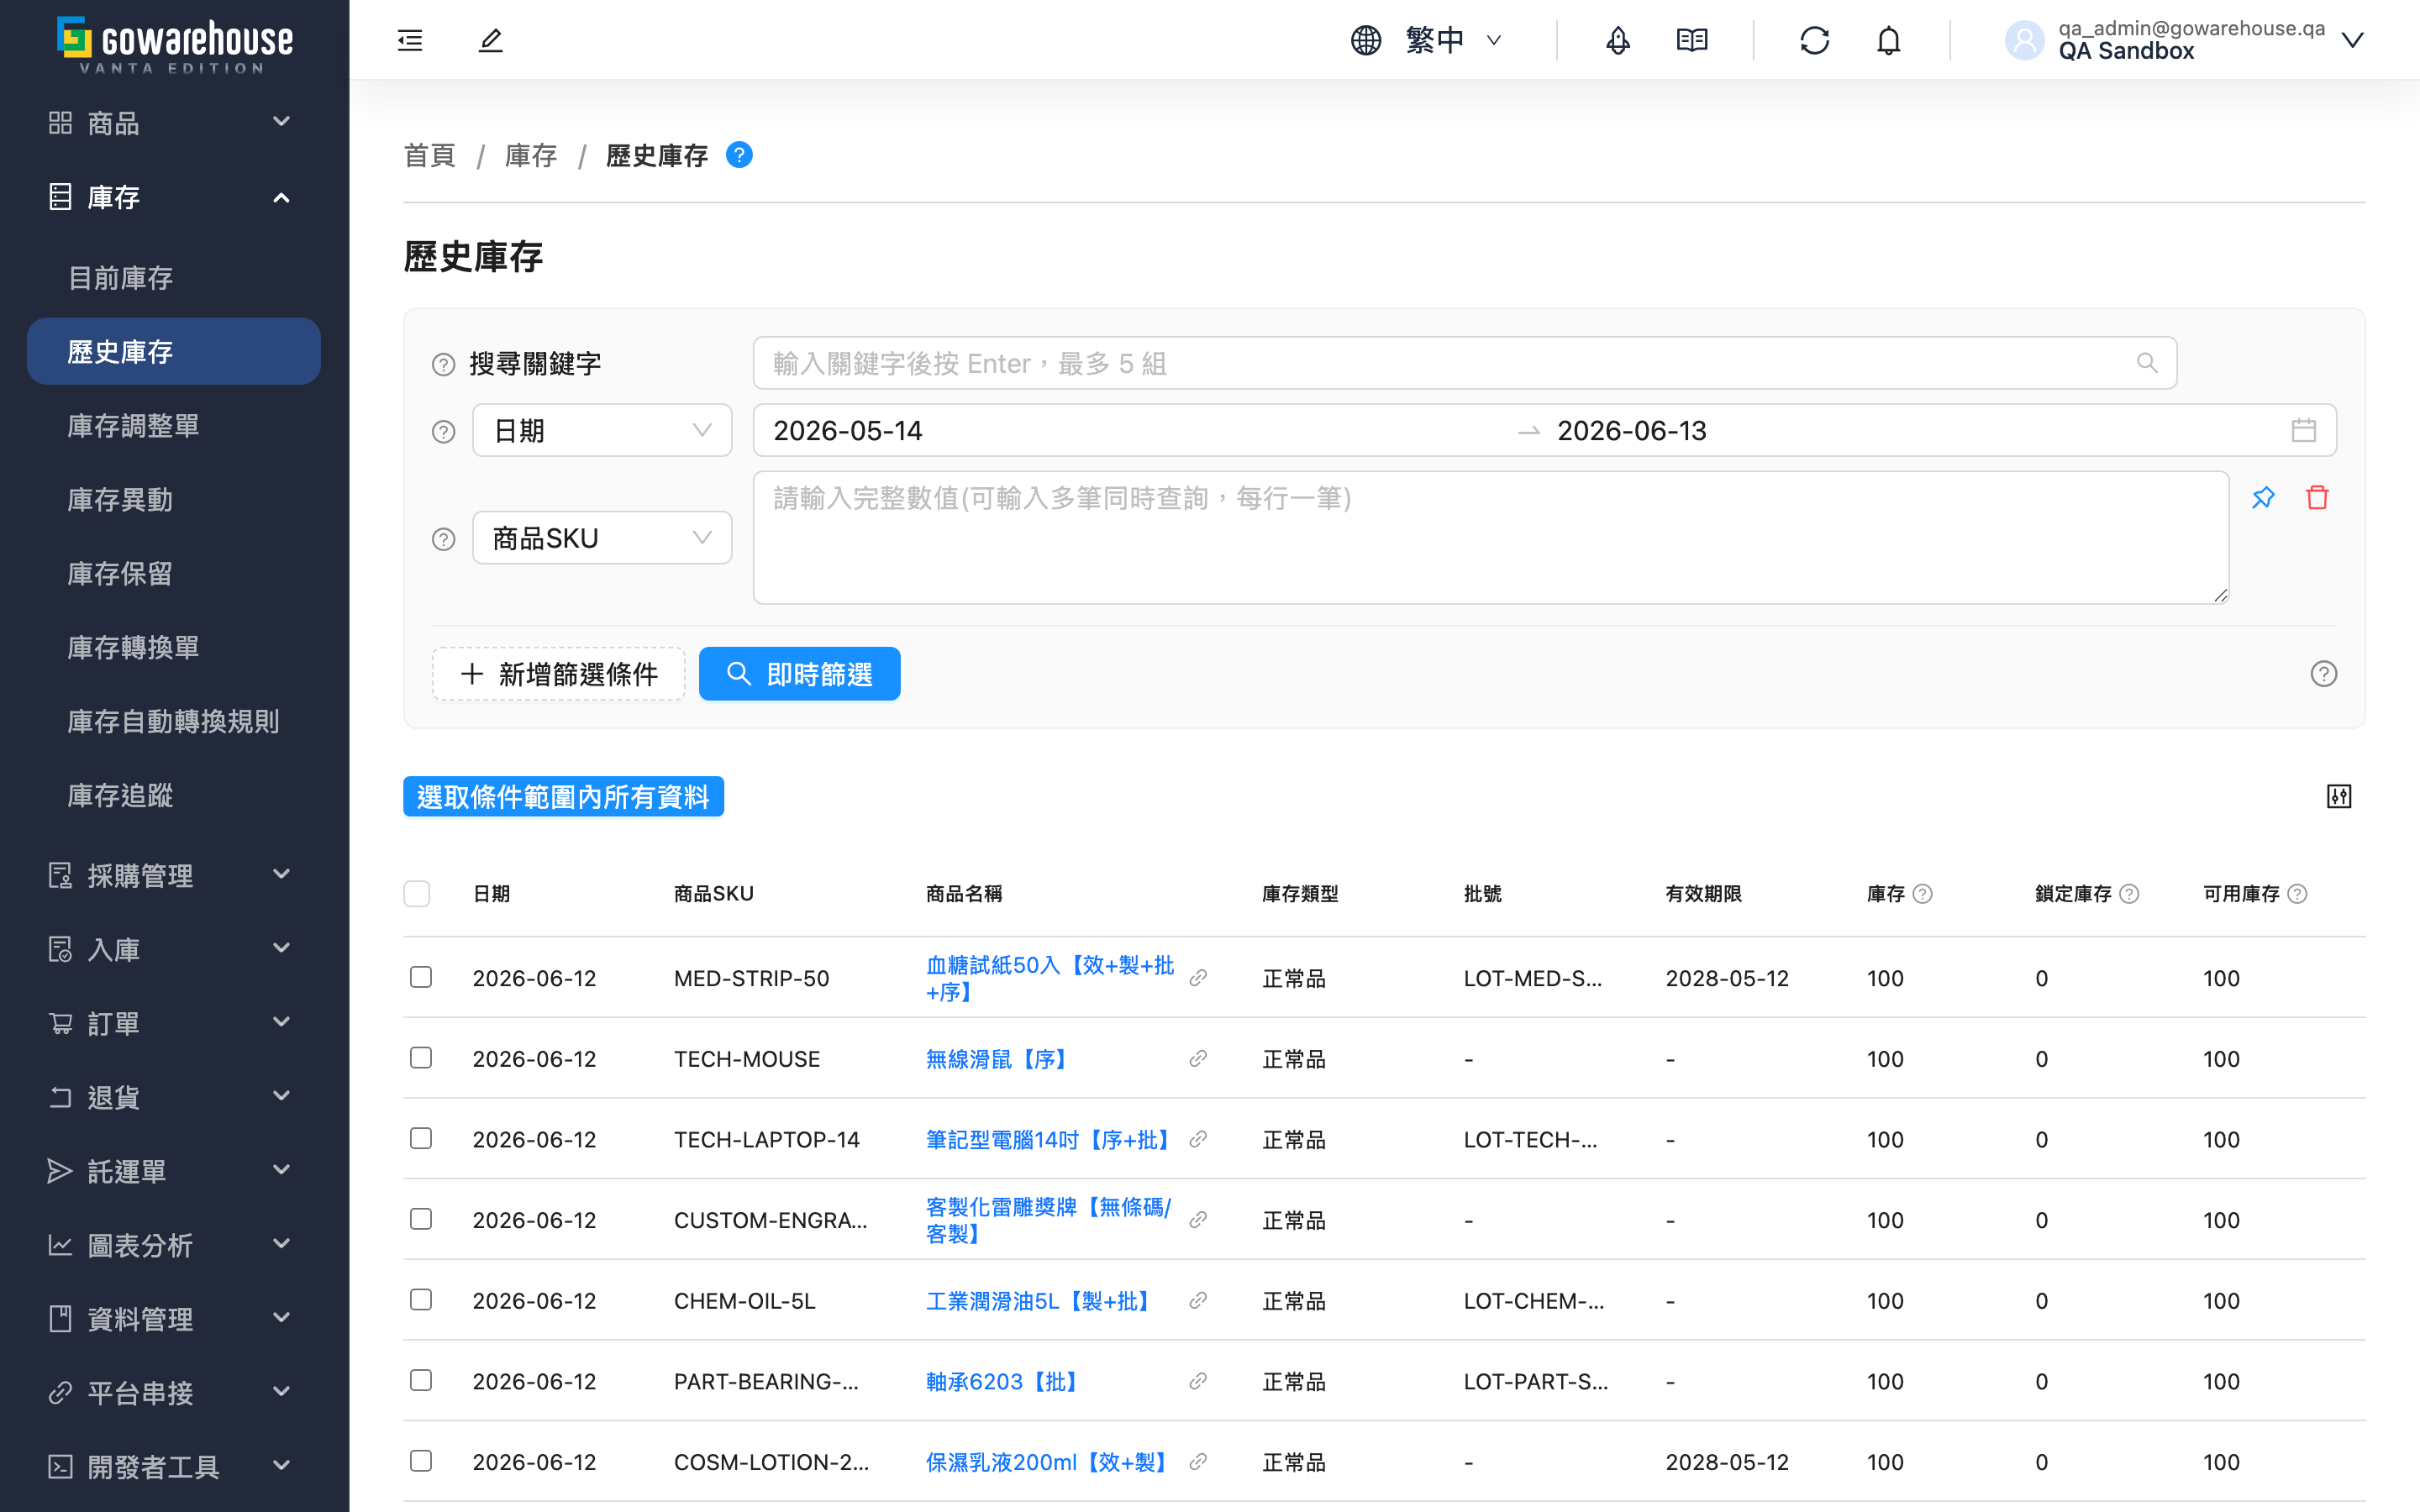Check the MED-STRIP-50 row checkbox
This screenshot has width=2420, height=1512.
[x=421, y=977]
